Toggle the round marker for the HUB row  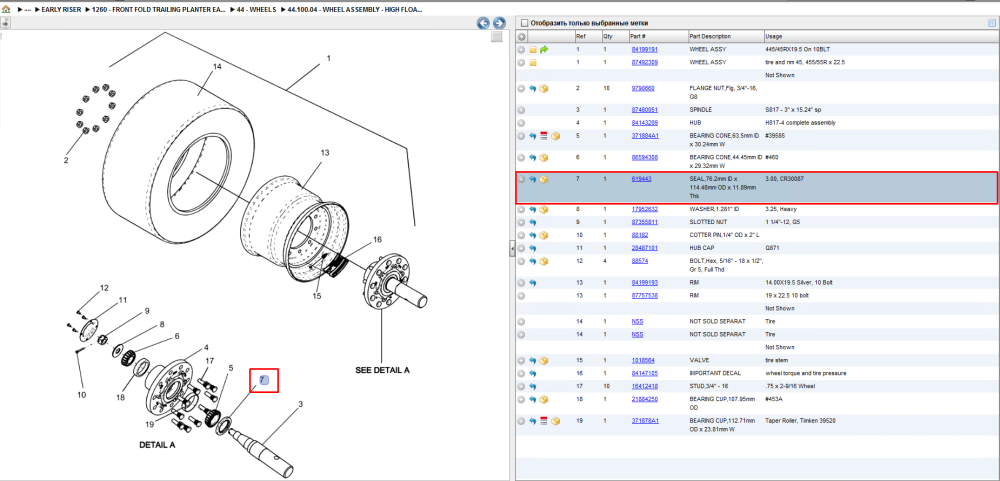pos(522,122)
